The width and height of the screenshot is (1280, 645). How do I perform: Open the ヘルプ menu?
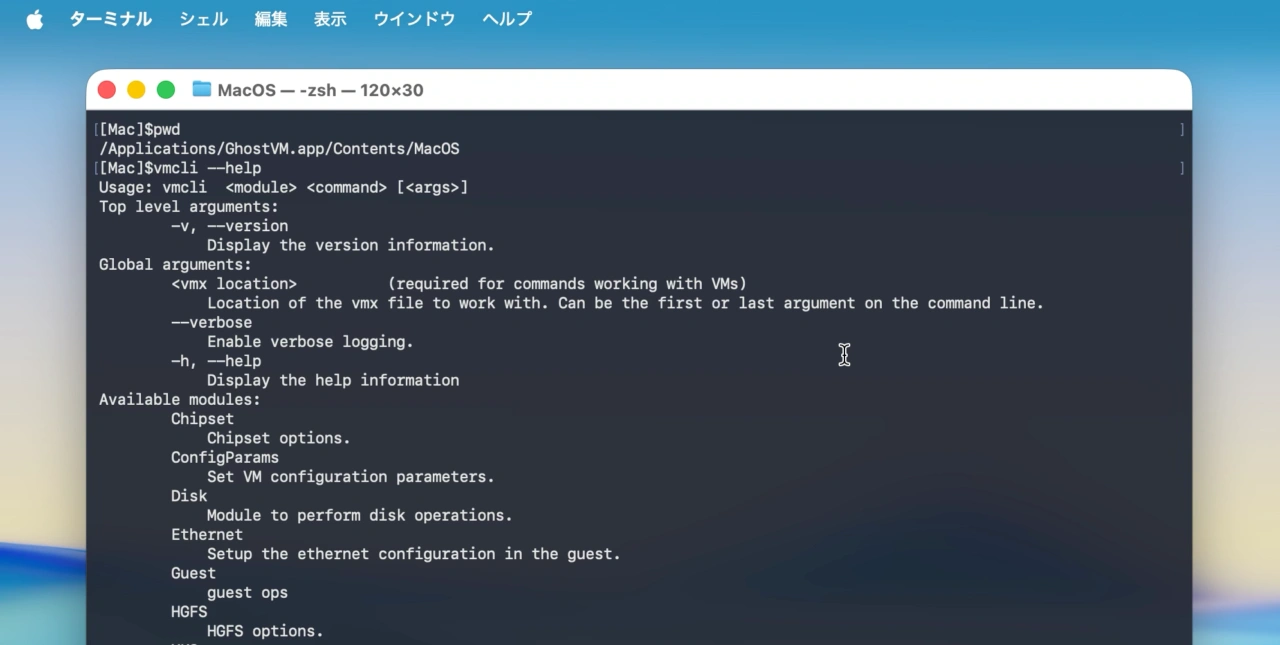(x=507, y=19)
